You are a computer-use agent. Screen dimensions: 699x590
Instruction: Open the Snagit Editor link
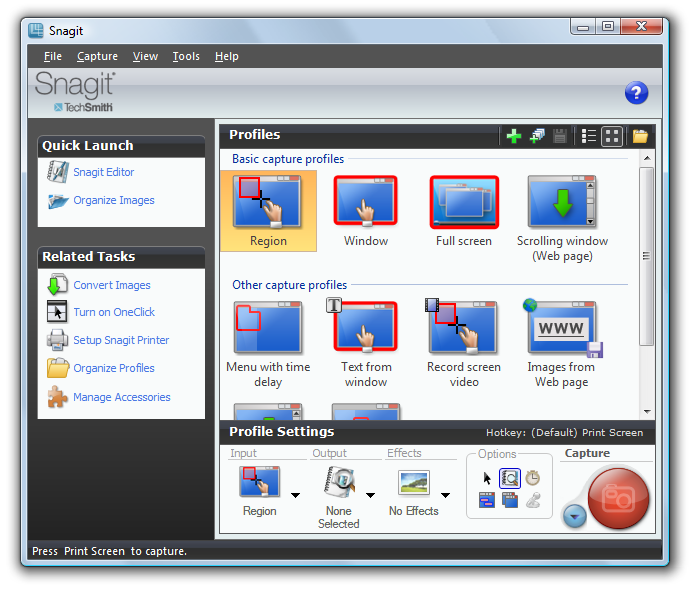[103, 172]
